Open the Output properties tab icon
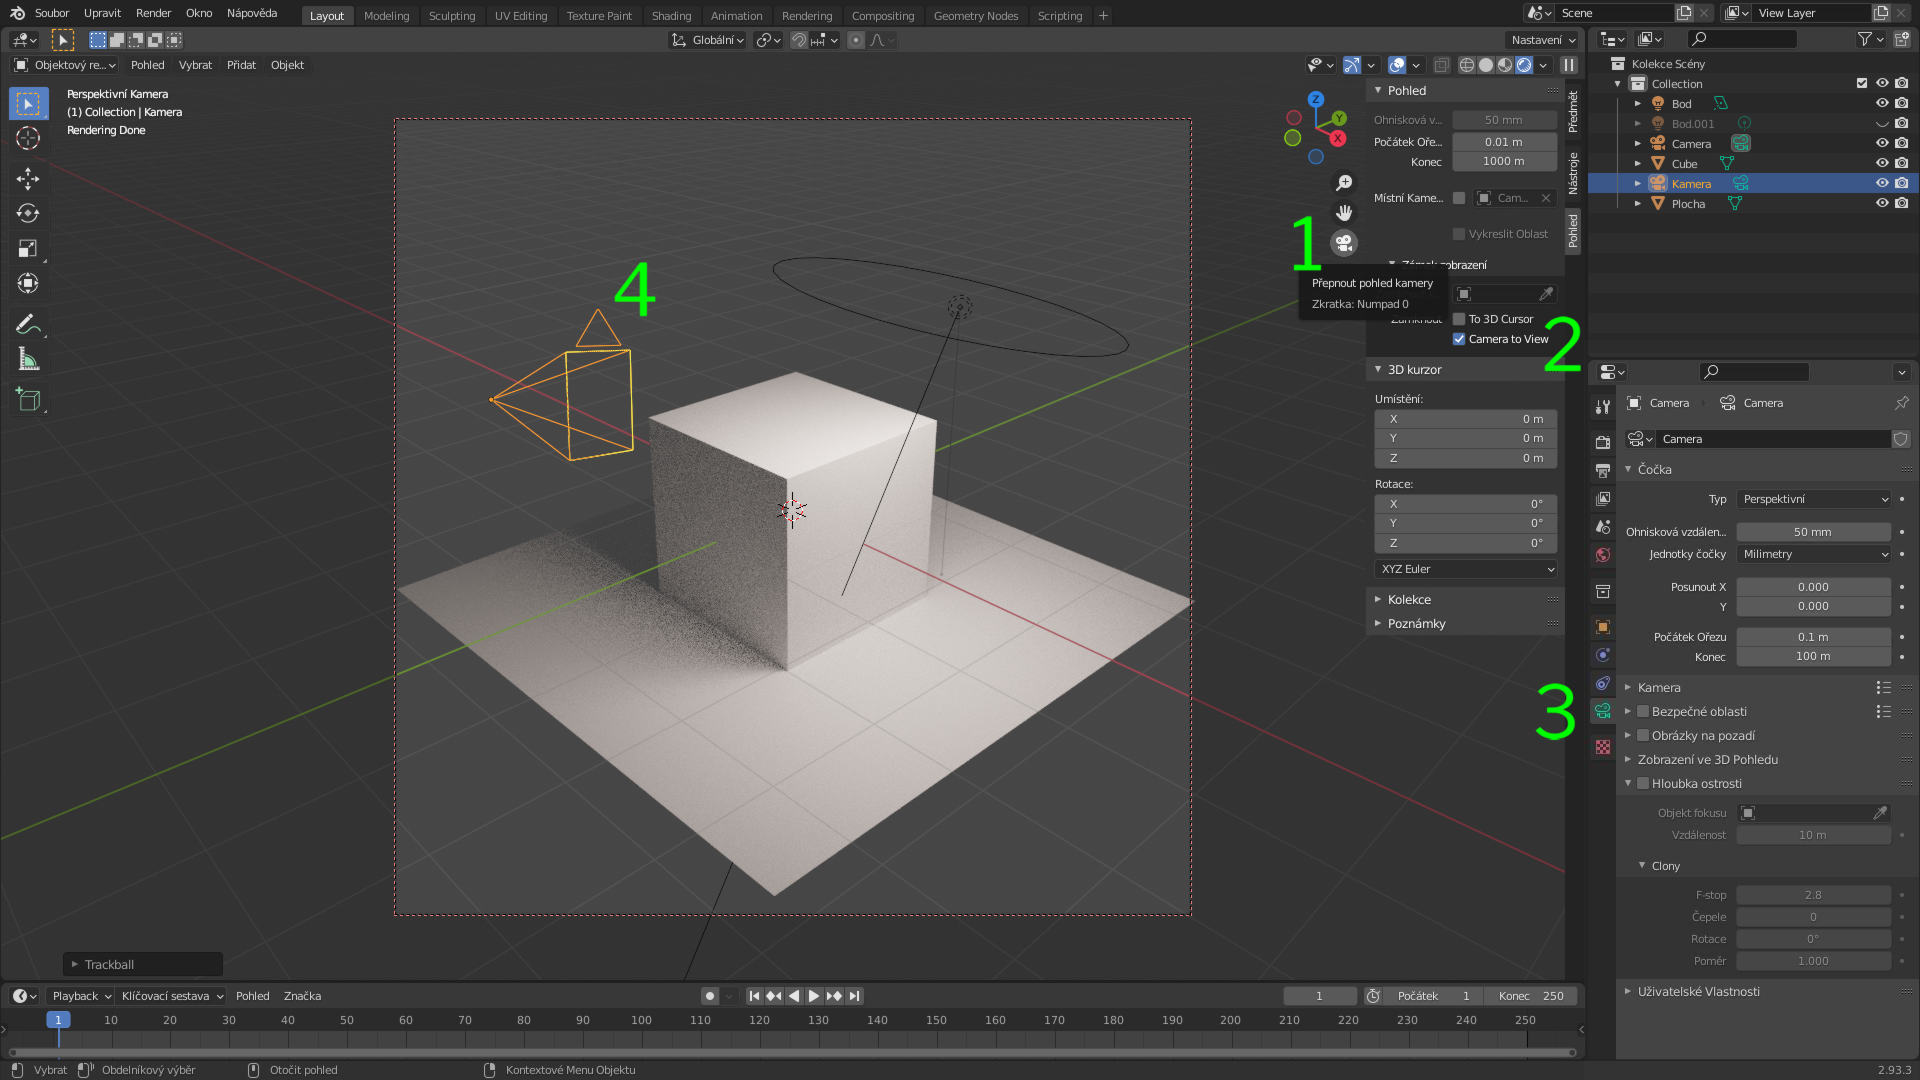Image resolution: width=1920 pixels, height=1080 pixels. coord(1603,470)
